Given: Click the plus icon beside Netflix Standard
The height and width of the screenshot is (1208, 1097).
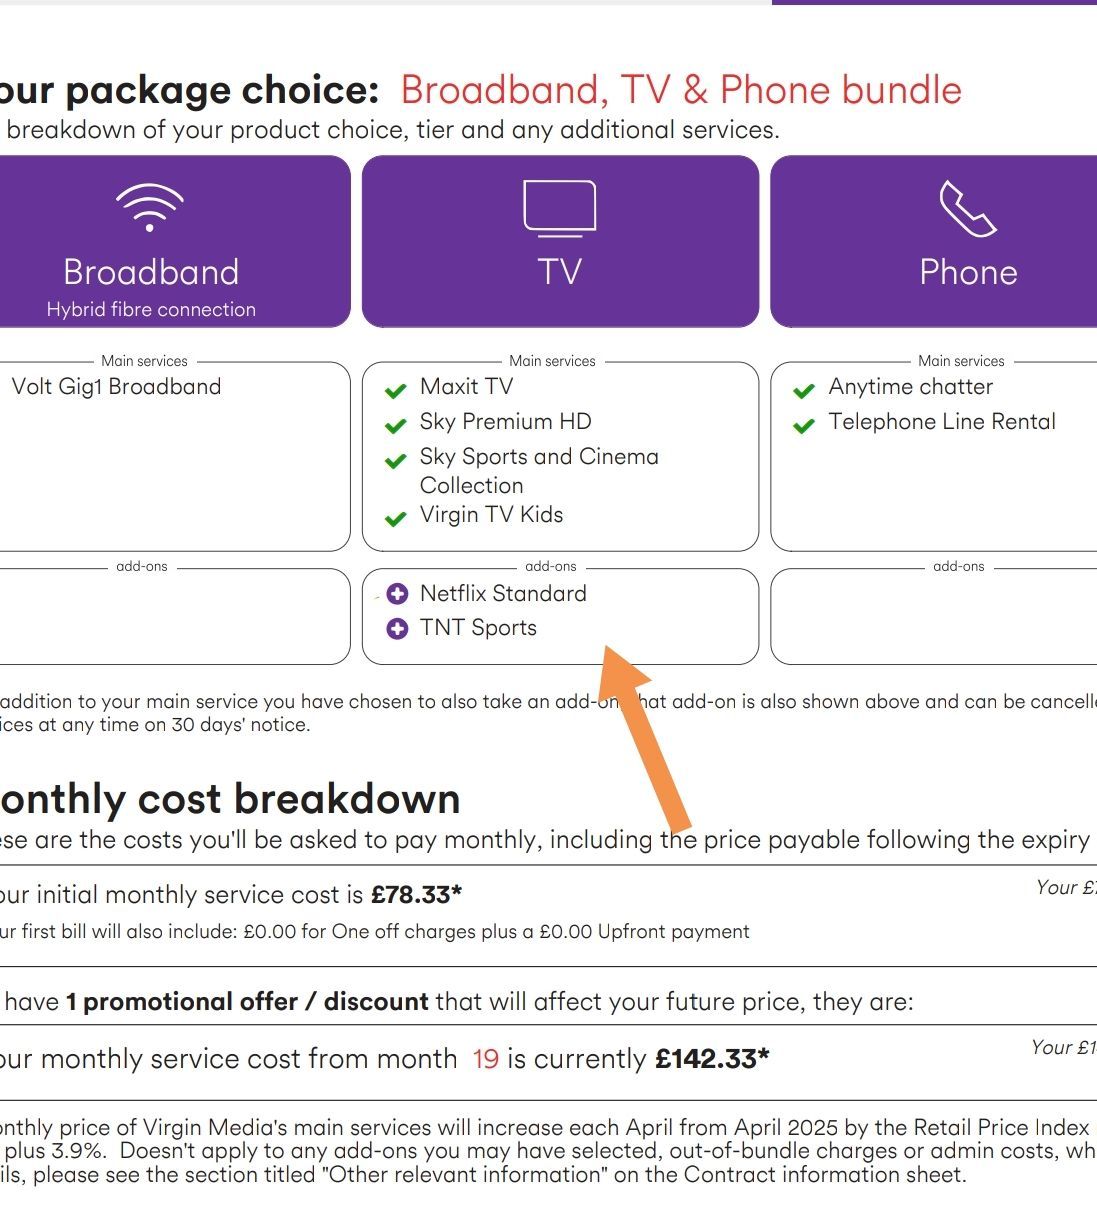Looking at the screenshot, I should click(x=397, y=594).
